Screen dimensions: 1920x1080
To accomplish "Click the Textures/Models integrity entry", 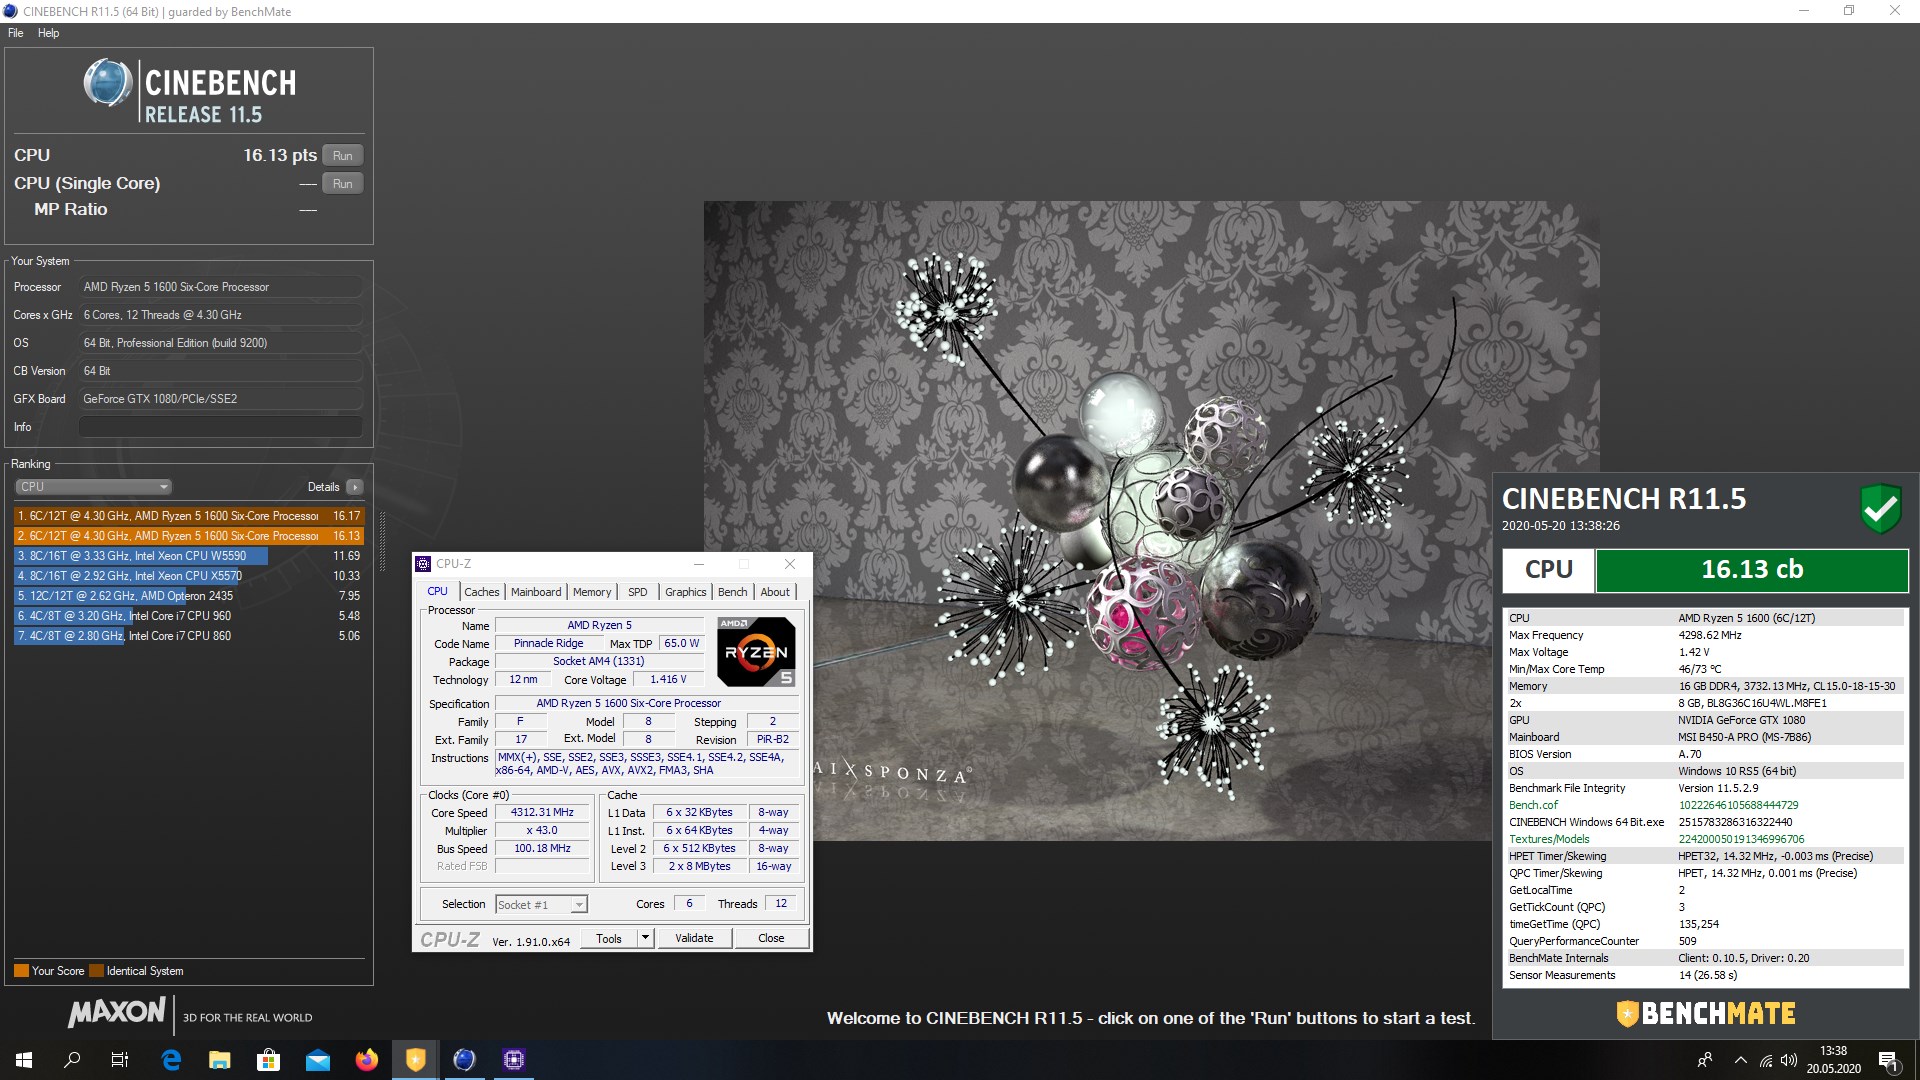I will point(1704,839).
